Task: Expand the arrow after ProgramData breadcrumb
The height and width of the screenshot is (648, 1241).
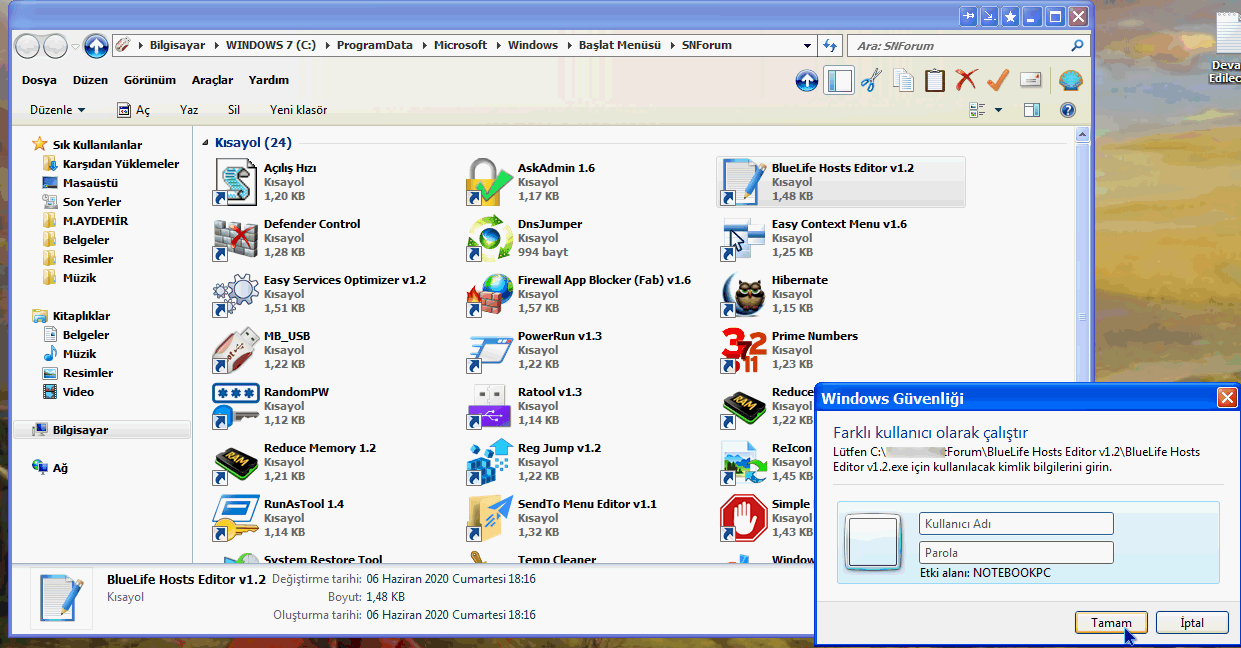Action: click(424, 45)
